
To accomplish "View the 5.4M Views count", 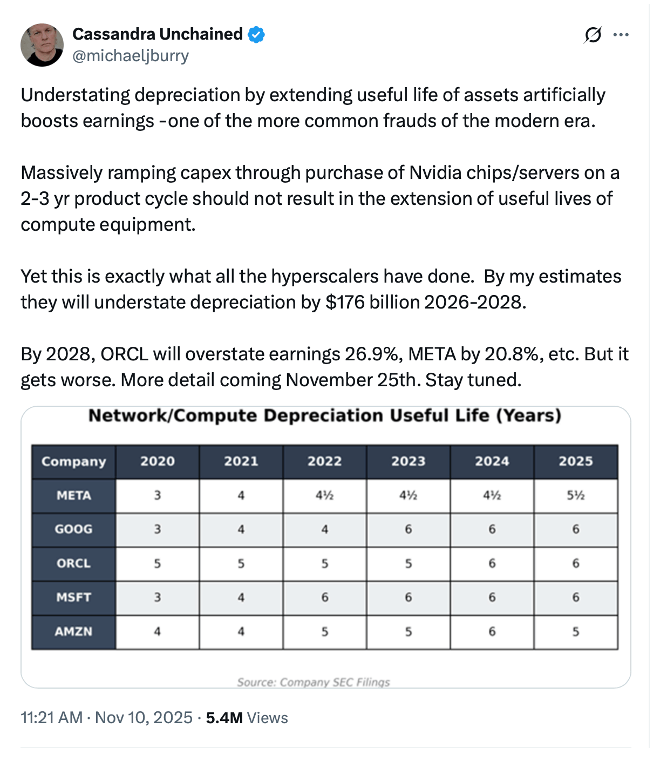I will click(246, 717).
